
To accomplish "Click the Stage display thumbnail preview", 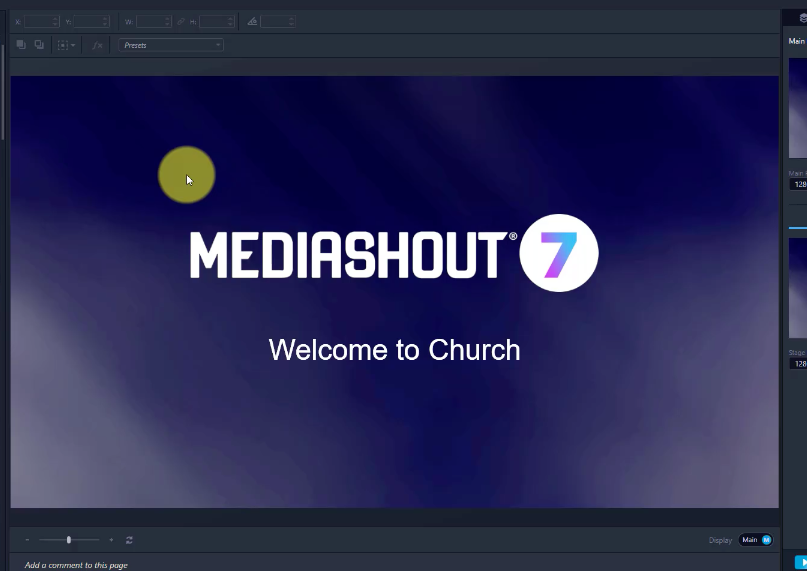I will tap(798, 288).
